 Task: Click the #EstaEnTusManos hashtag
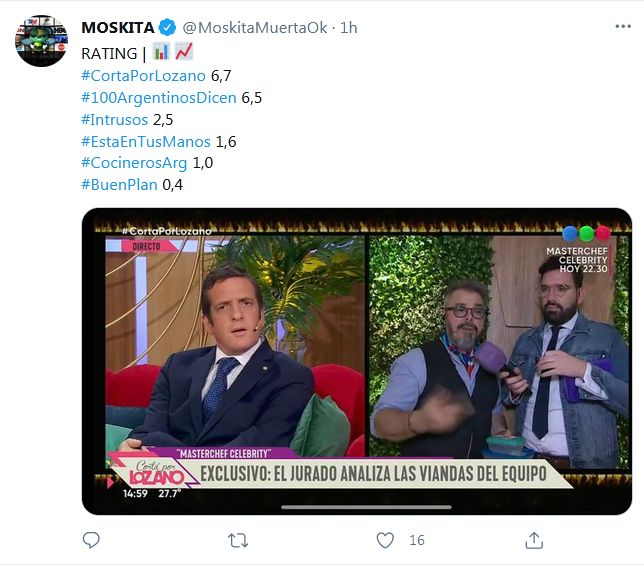146,142
